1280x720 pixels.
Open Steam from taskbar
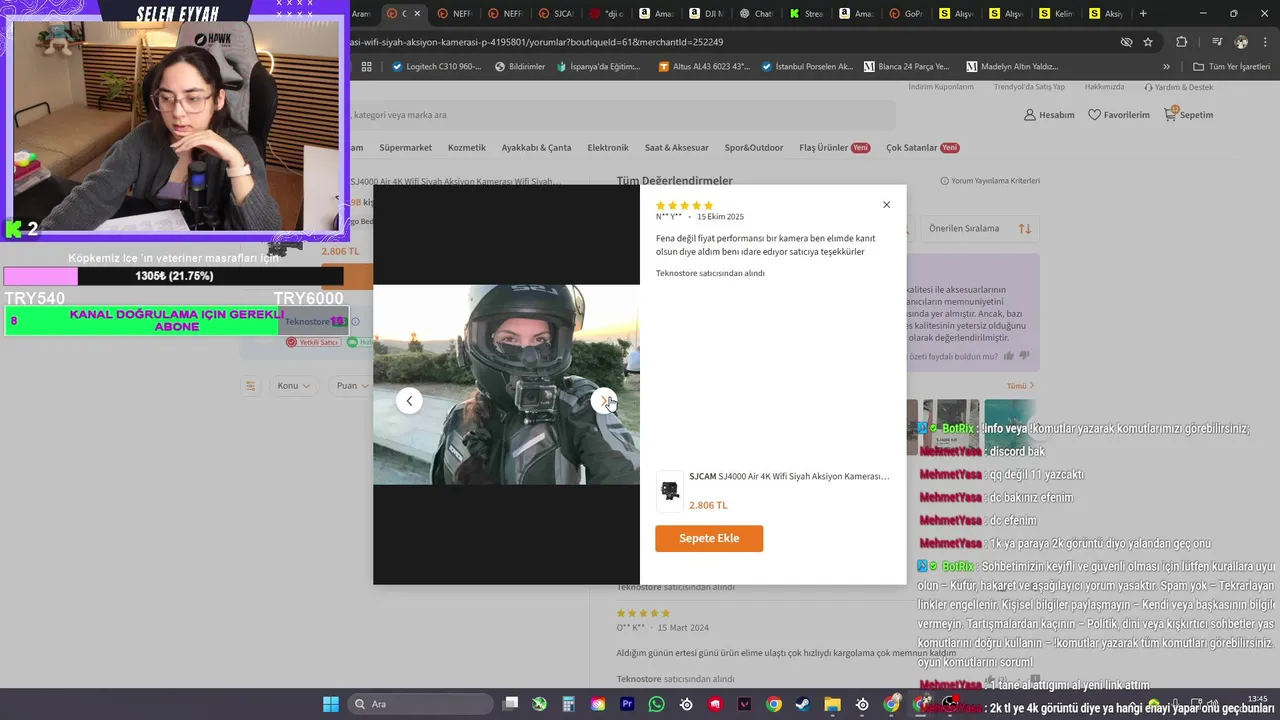point(803,704)
